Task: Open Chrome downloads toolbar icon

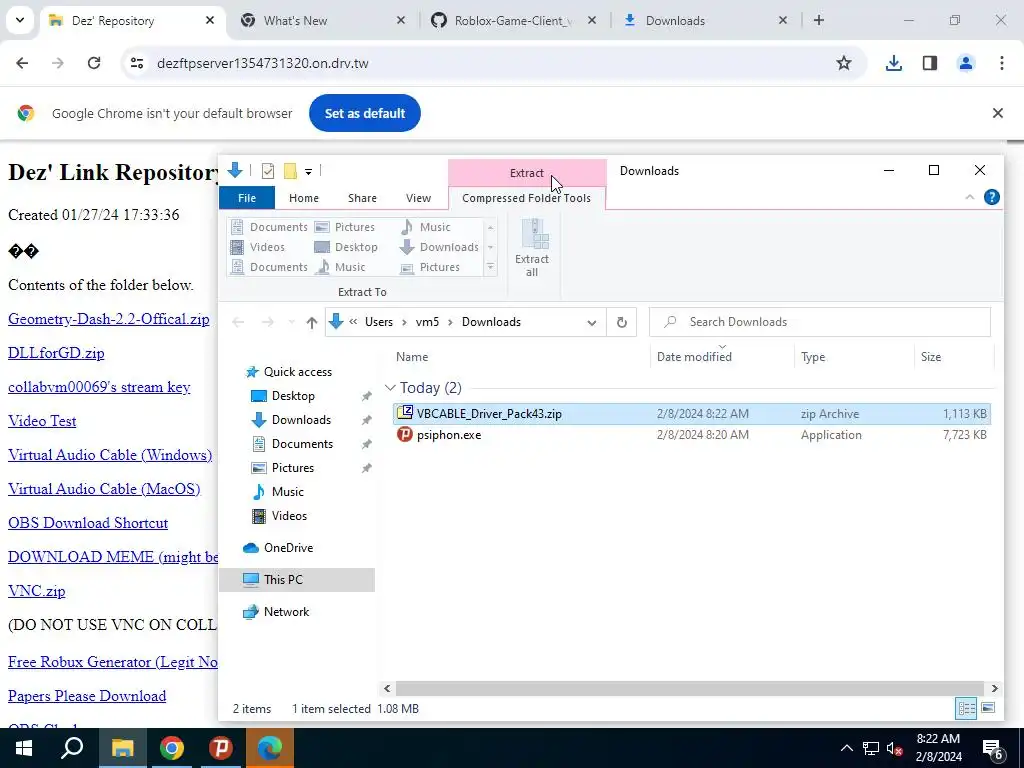Action: [893, 63]
